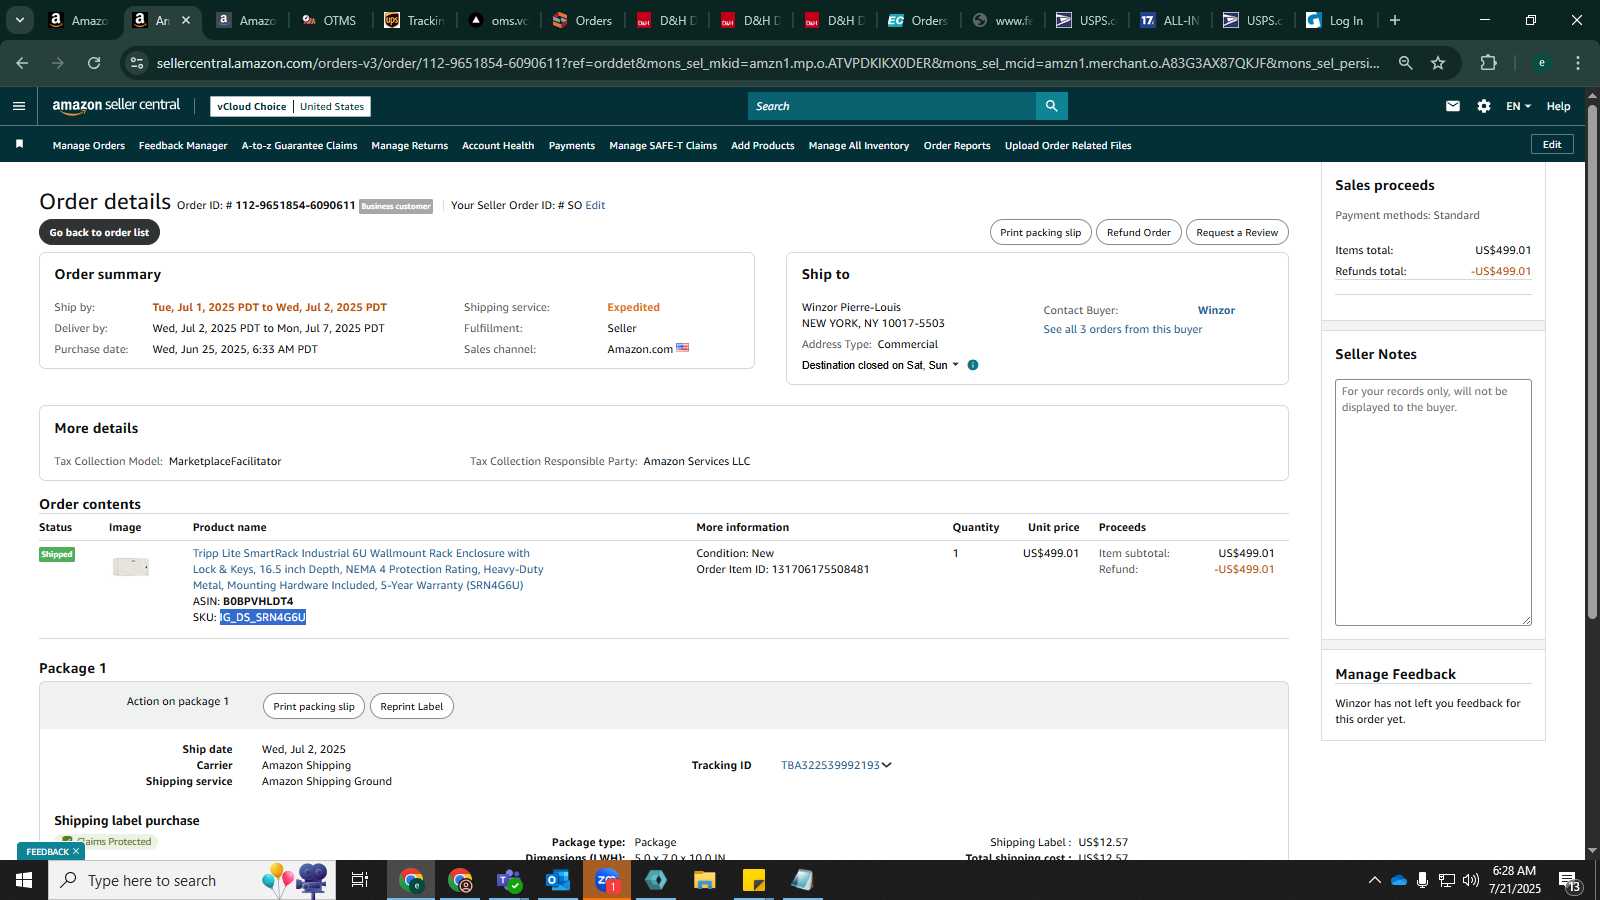Click Print packing slip at top
Viewport: 1600px width, 900px height.
[1040, 232]
